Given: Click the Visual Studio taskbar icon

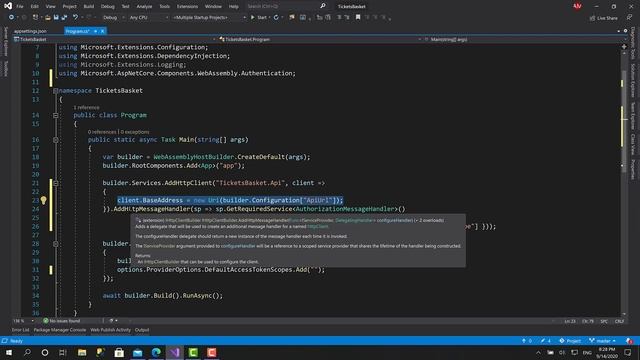Looking at the screenshot, I should (175, 353).
